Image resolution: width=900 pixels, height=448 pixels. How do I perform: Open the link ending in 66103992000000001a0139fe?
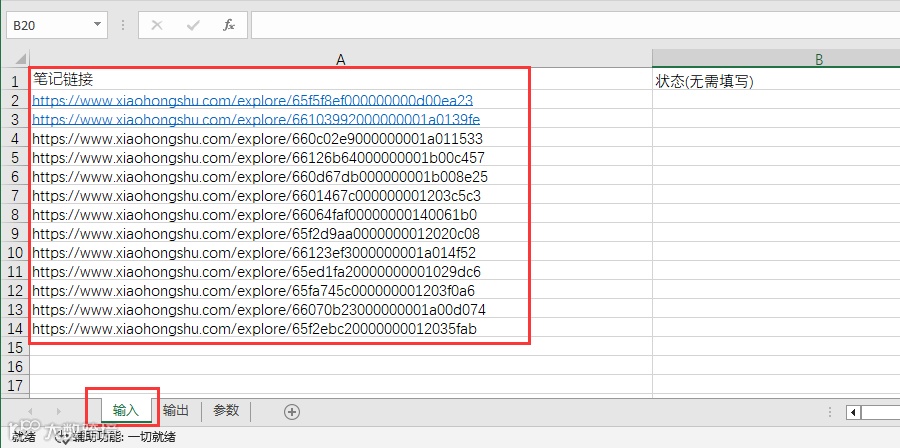pos(256,119)
